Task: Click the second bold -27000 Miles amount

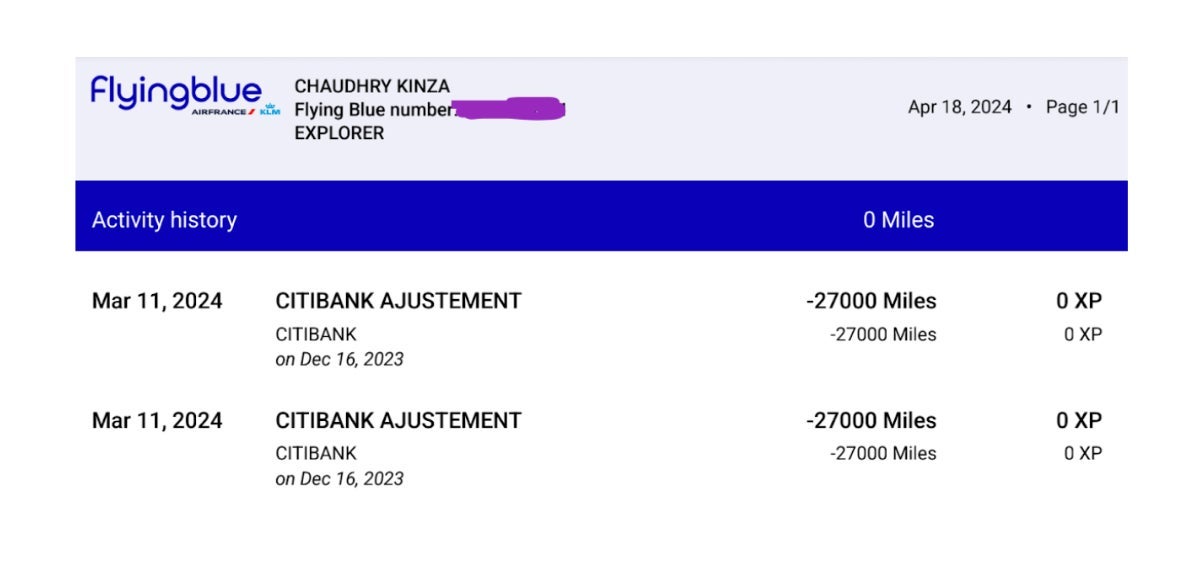Action: (x=871, y=420)
